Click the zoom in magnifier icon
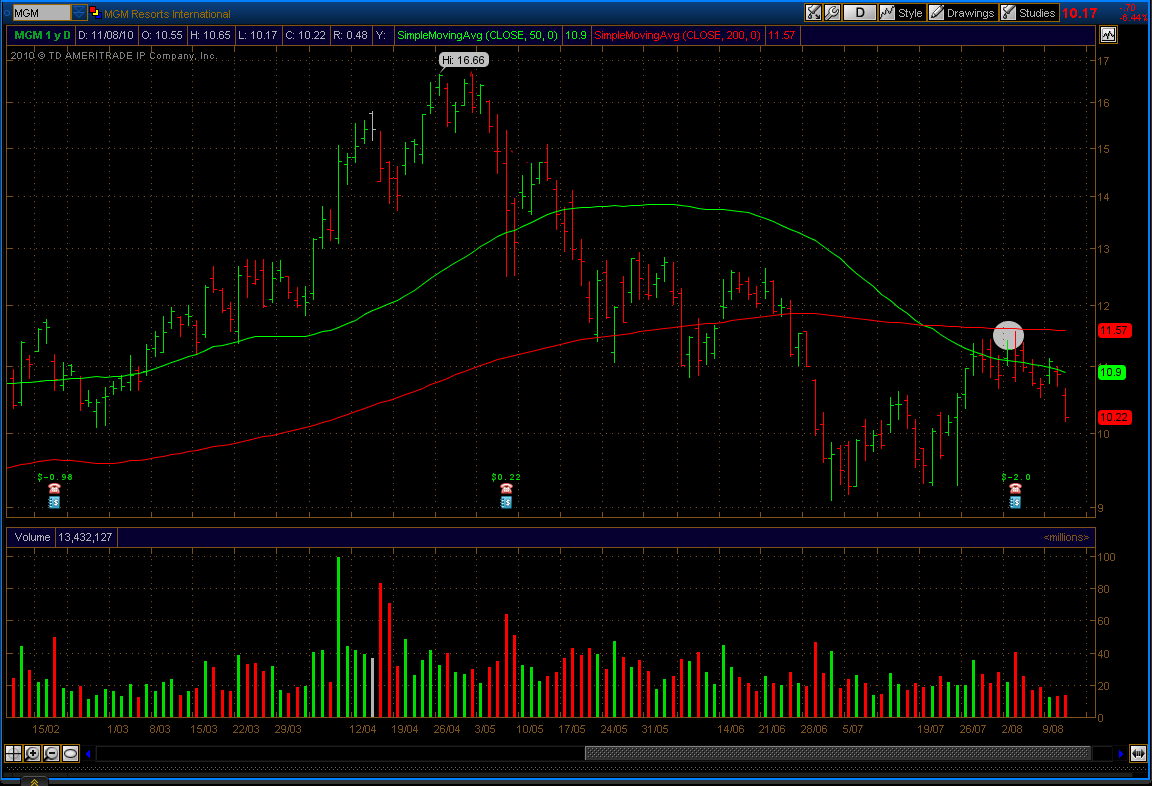1152x786 pixels. coord(32,753)
